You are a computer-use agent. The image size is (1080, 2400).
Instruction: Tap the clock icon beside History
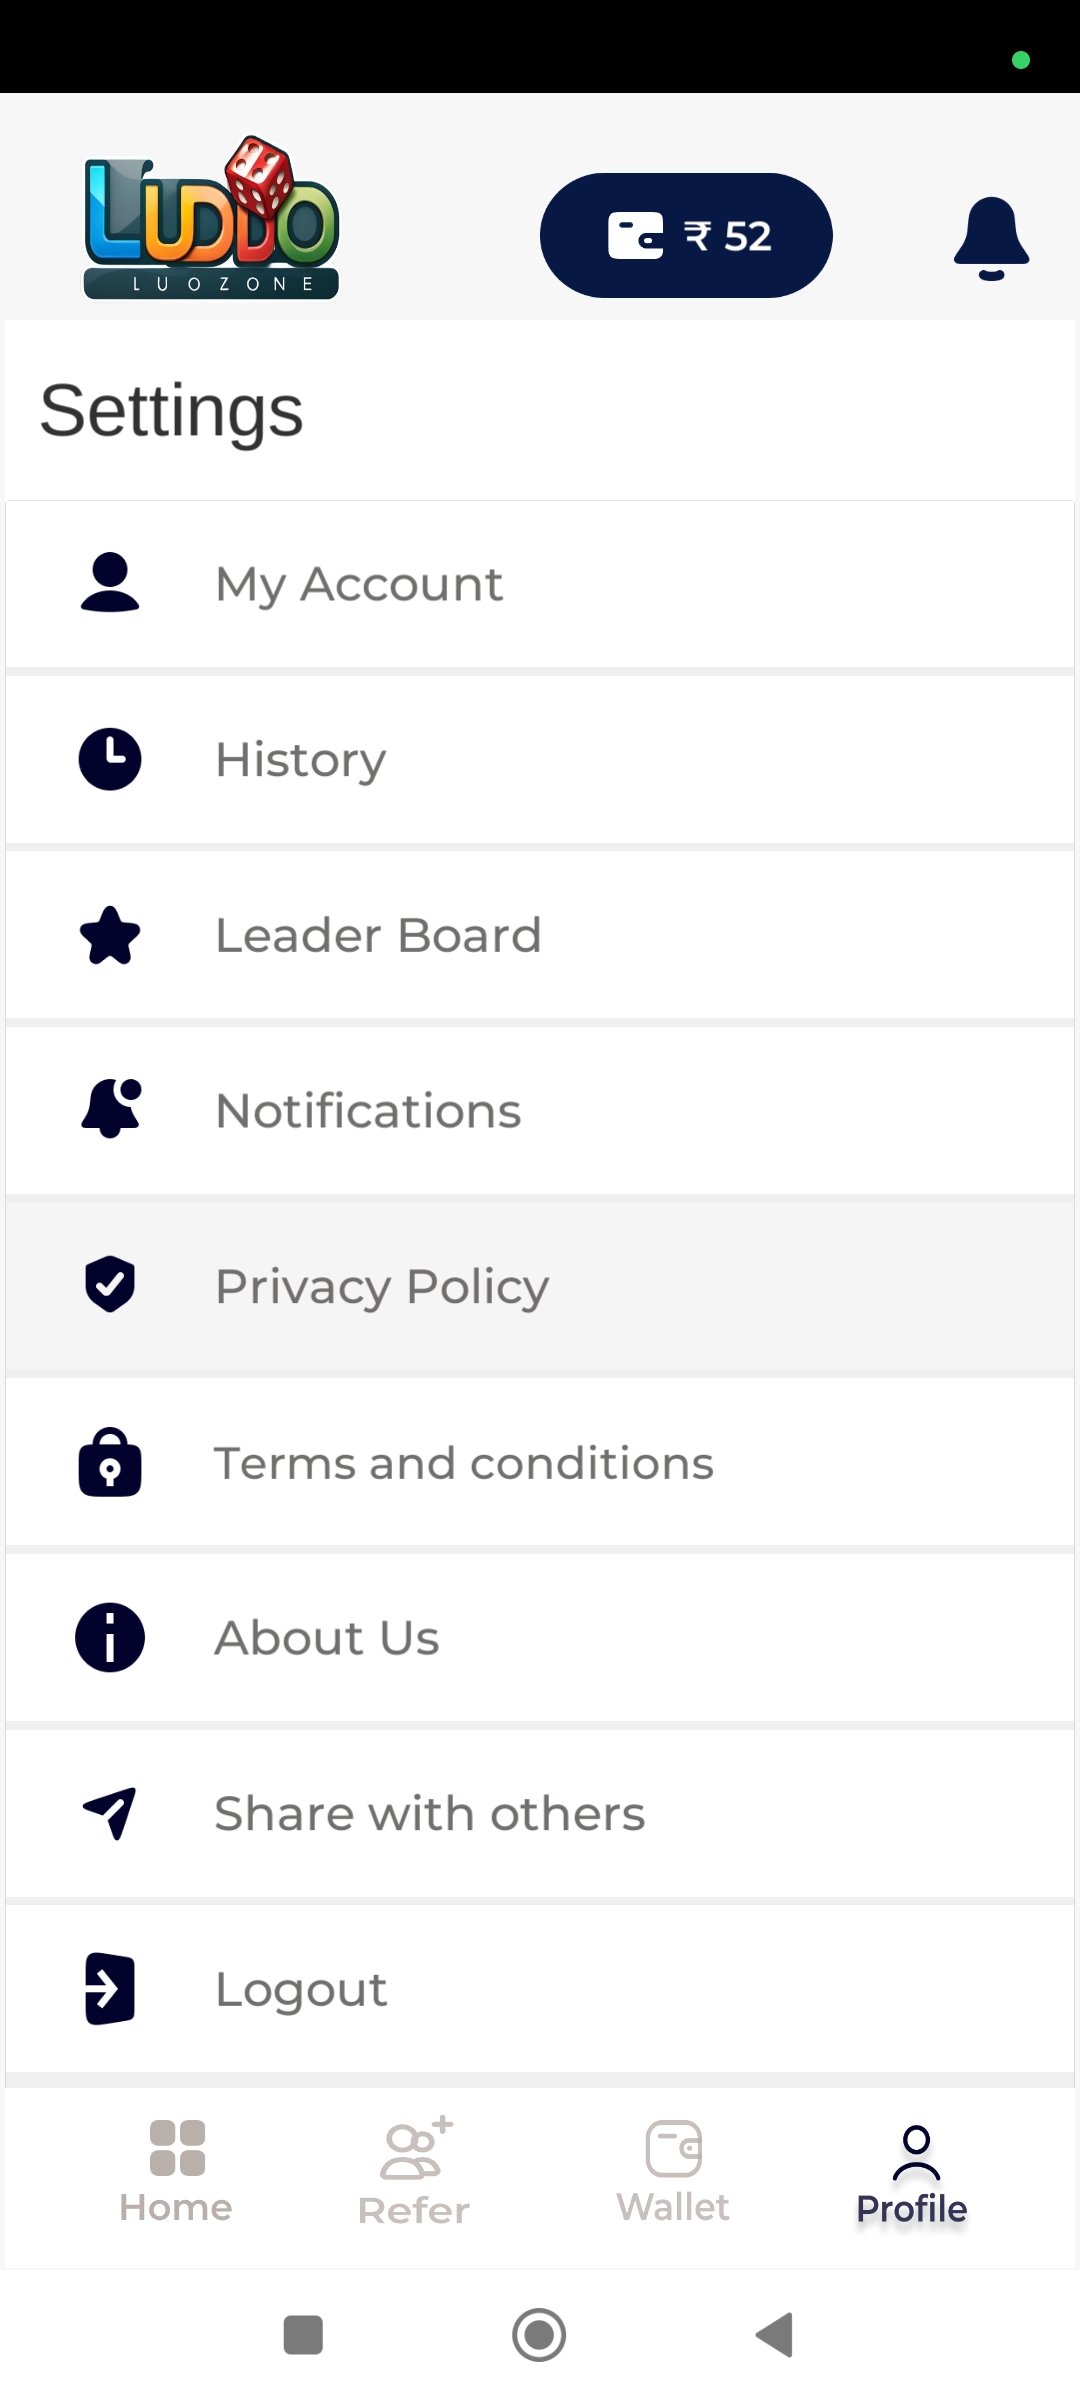(110, 759)
